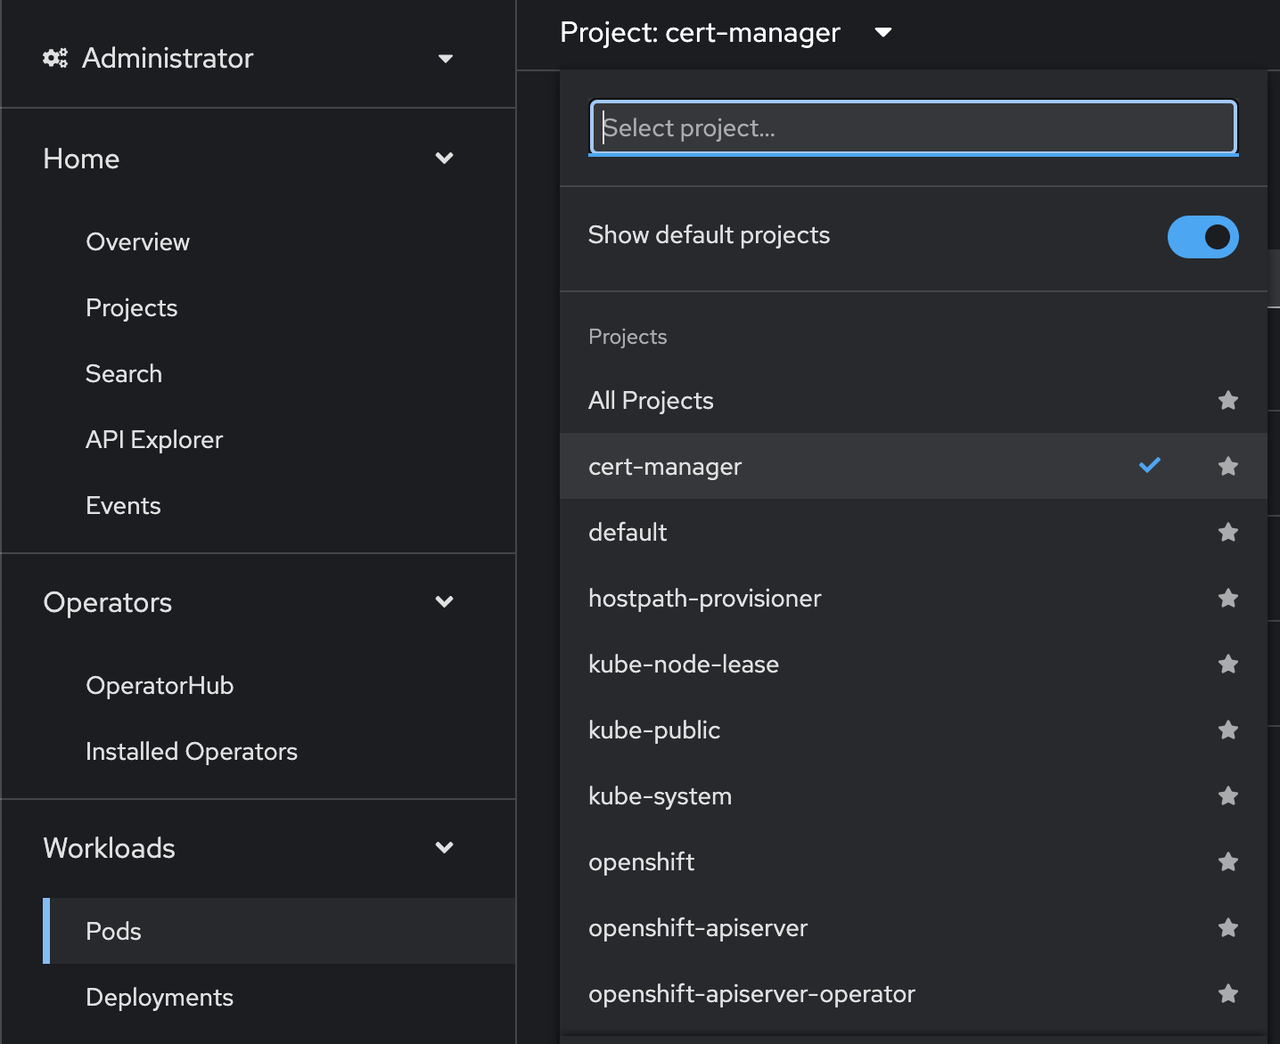
Task: Star the hostpath-provisioner project
Action: tap(1228, 598)
